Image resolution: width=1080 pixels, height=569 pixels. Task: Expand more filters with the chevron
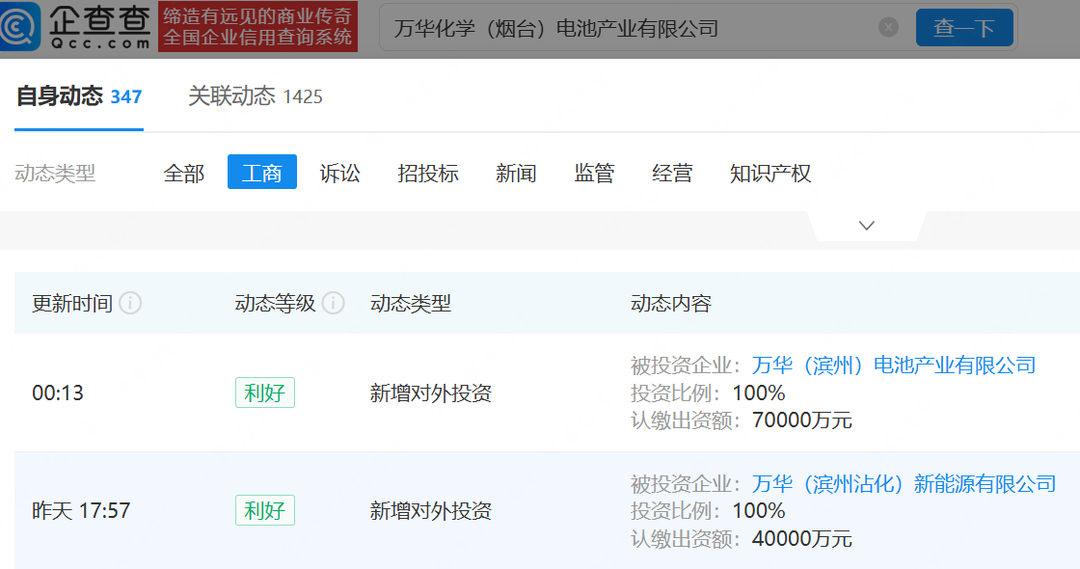click(866, 225)
